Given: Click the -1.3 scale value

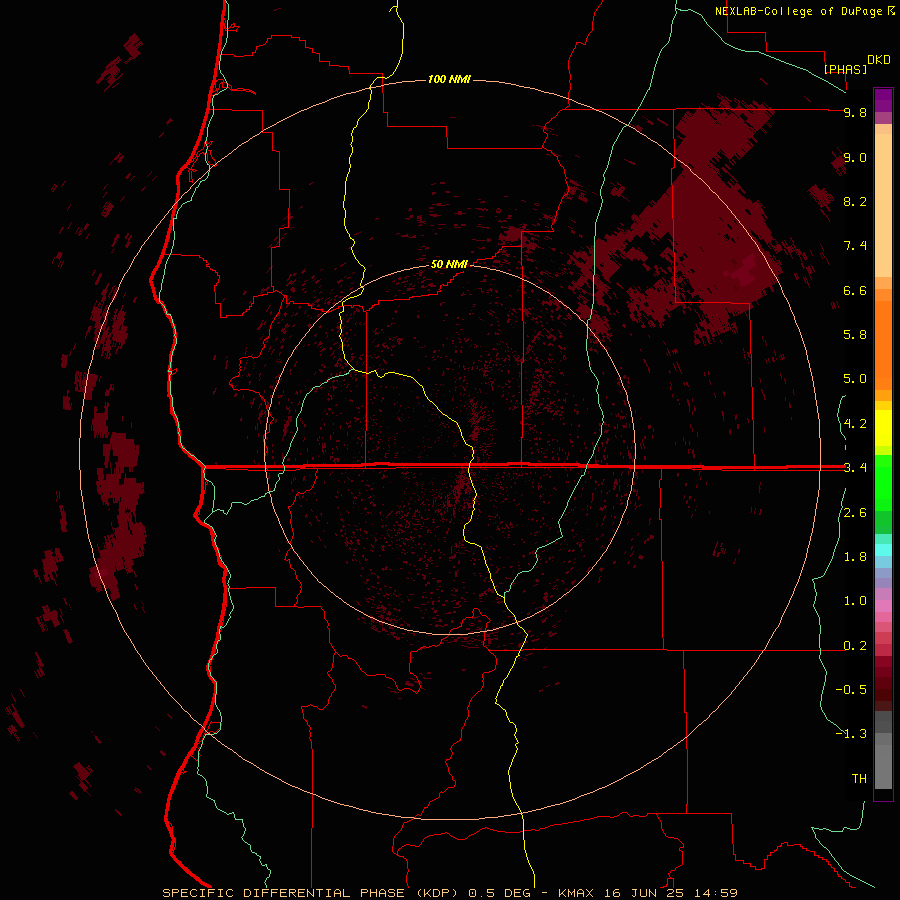Looking at the screenshot, I should 851,734.
